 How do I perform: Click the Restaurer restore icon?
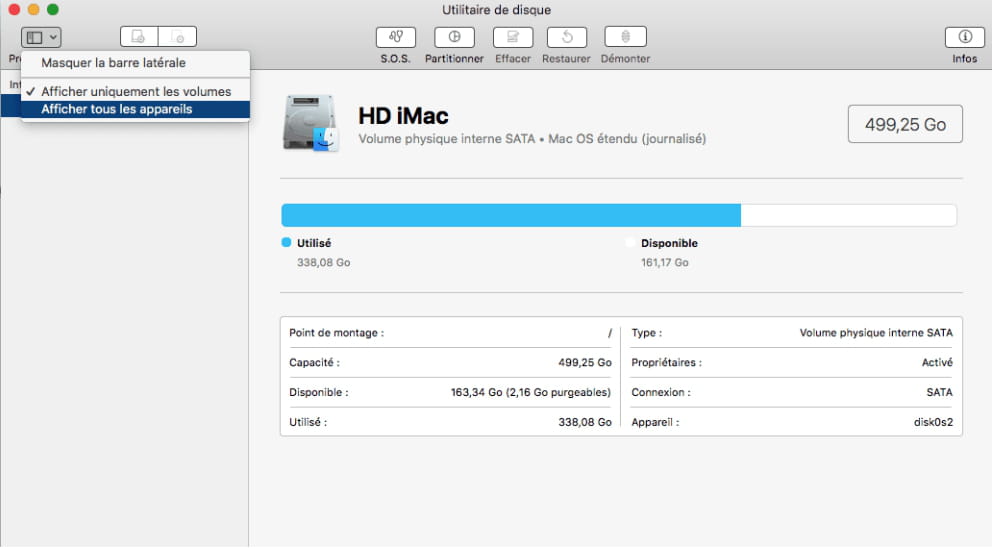click(x=566, y=37)
